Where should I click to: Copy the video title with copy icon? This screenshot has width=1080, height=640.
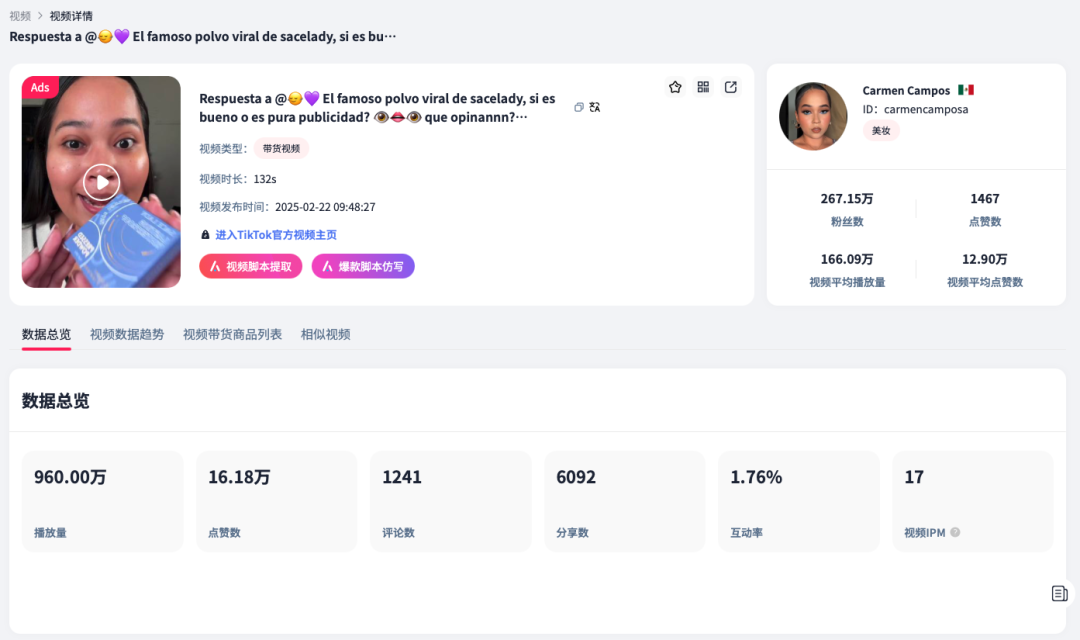click(579, 107)
